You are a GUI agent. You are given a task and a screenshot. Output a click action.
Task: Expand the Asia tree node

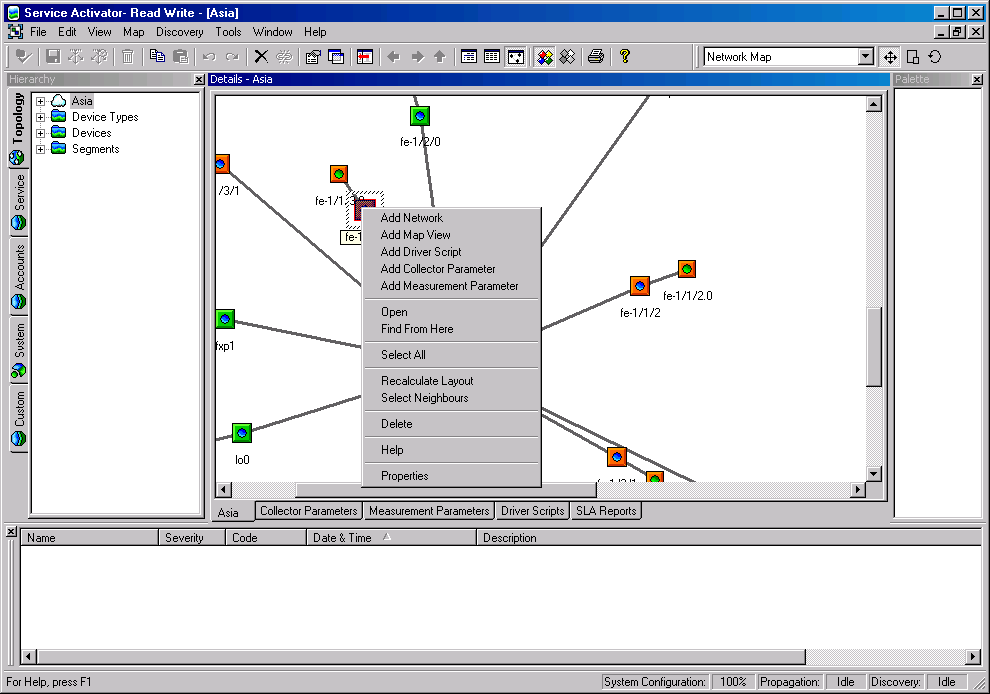[x=40, y=101]
